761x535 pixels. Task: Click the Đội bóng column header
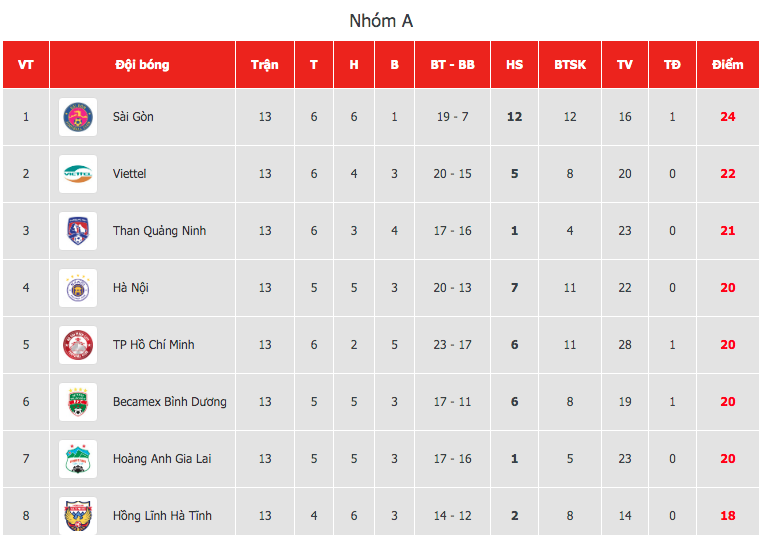(142, 65)
